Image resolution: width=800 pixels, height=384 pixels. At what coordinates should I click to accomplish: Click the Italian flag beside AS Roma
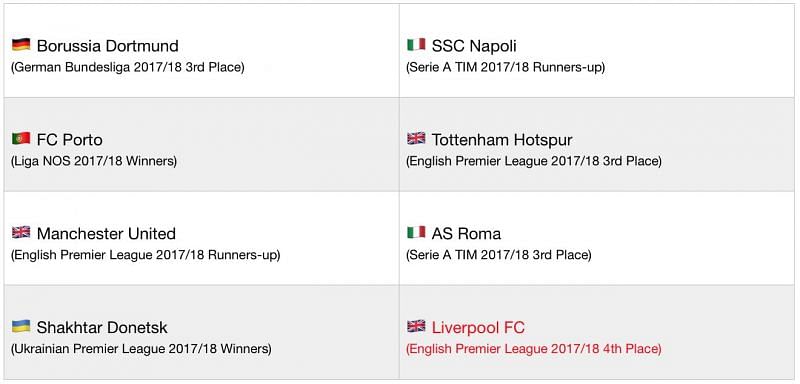[x=416, y=233]
